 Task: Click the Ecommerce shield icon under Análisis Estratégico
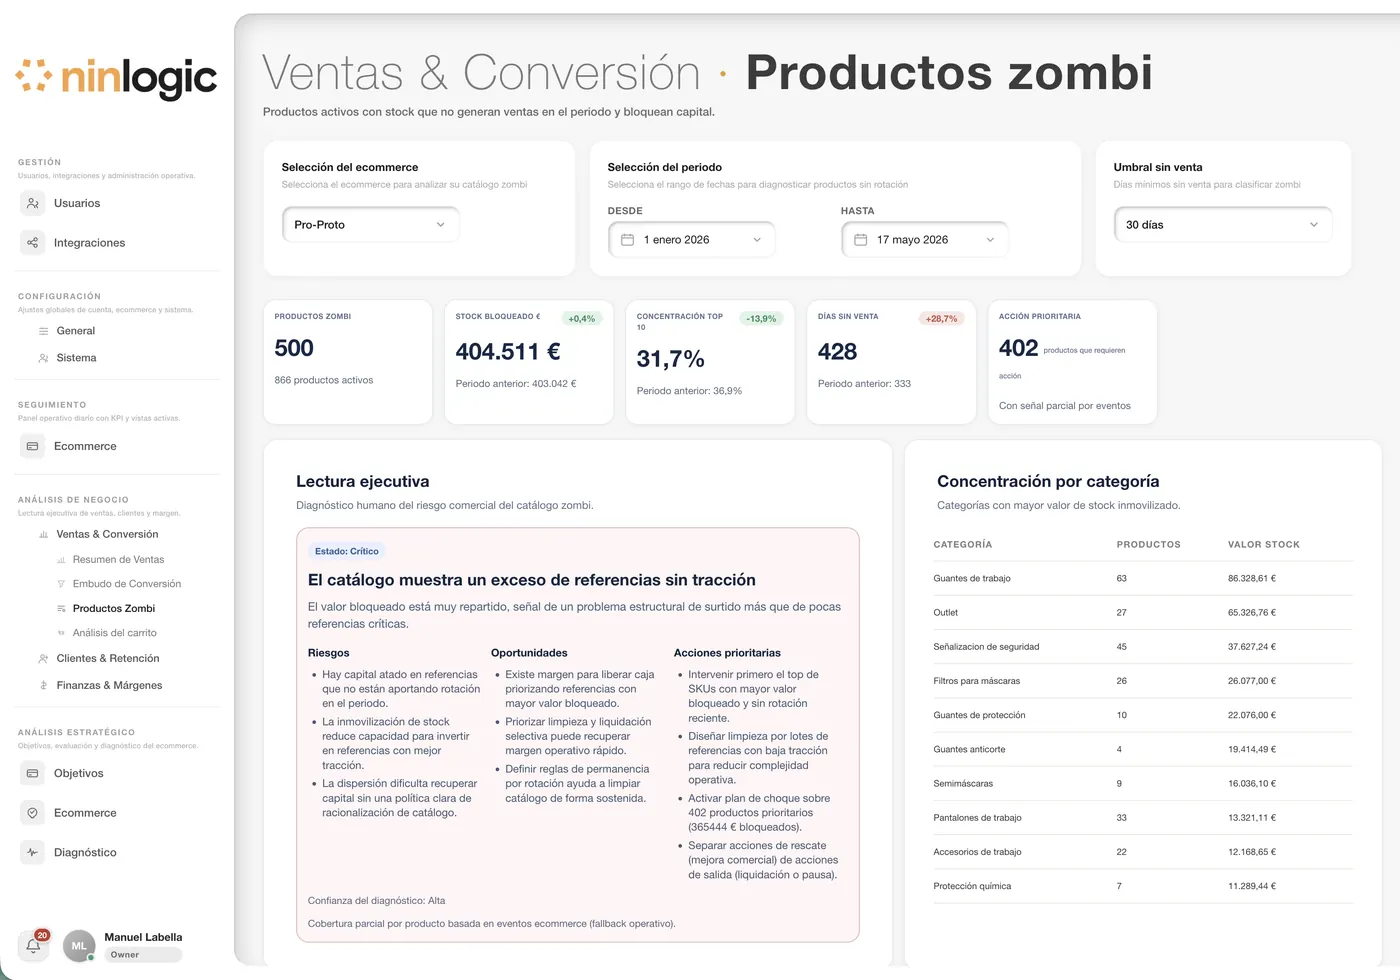click(x=32, y=813)
